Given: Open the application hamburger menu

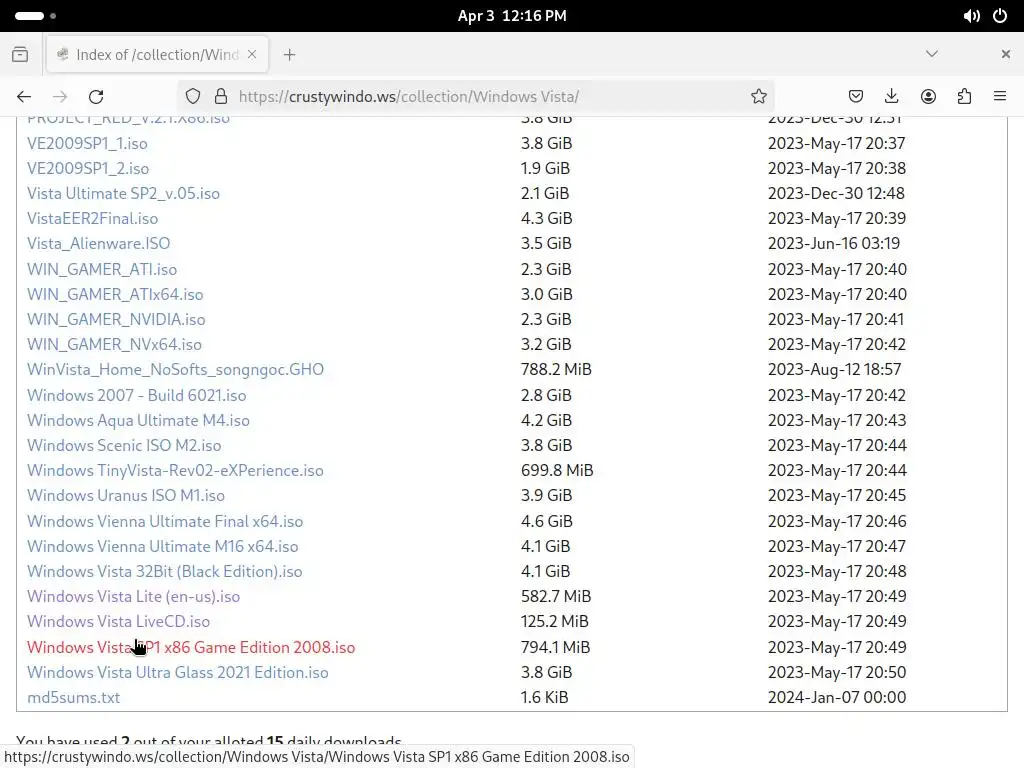Looking at the screenshot, I should [x=1000, y=97].
